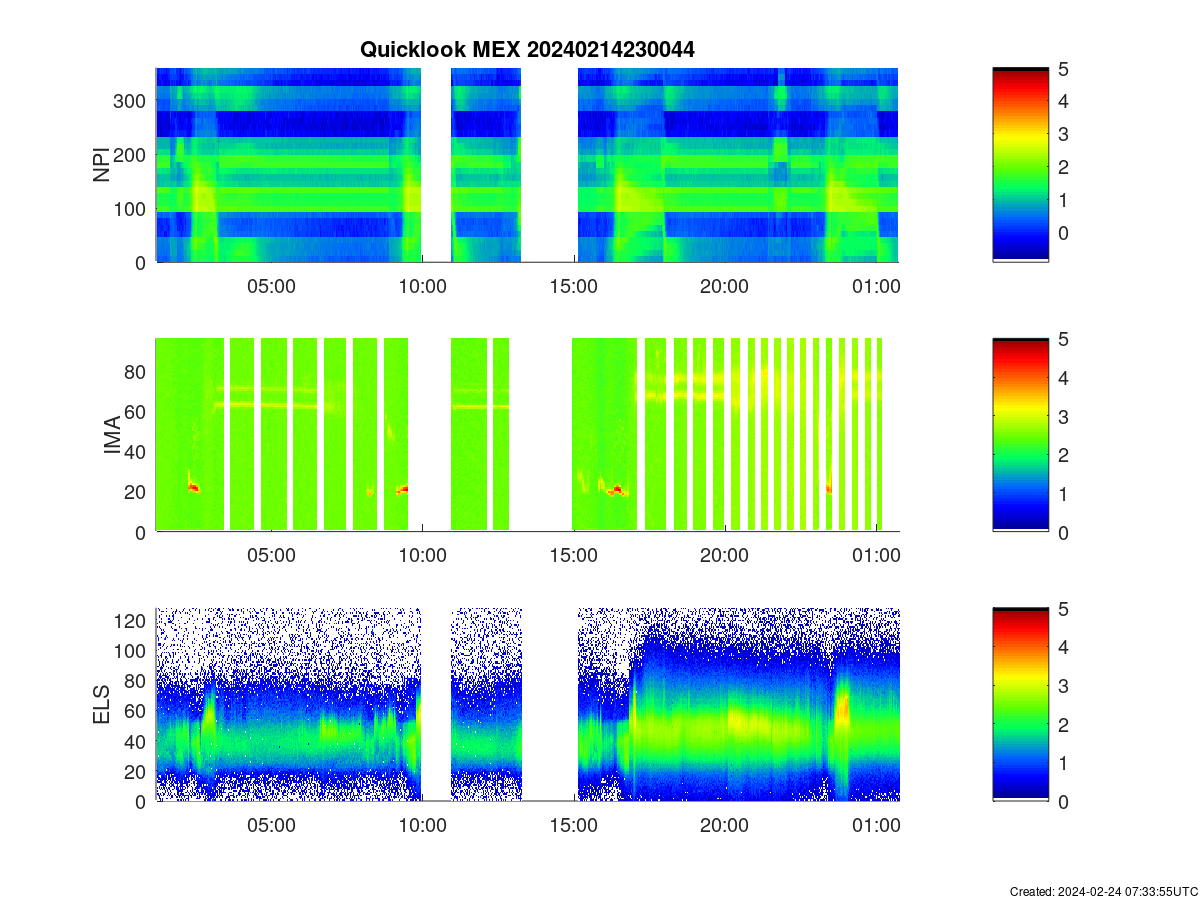Click the NPI plot colorbar

[1020, 165]
